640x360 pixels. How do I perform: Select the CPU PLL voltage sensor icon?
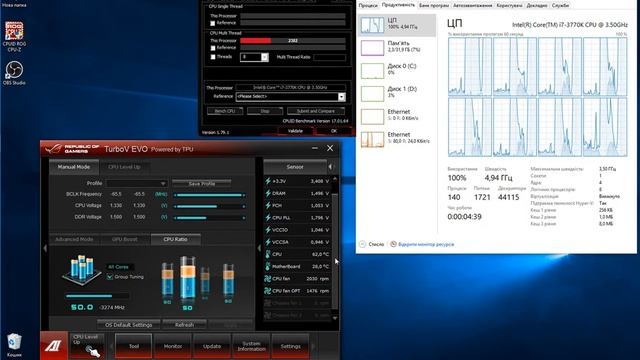pyautogui.click(x=268, y=218)
